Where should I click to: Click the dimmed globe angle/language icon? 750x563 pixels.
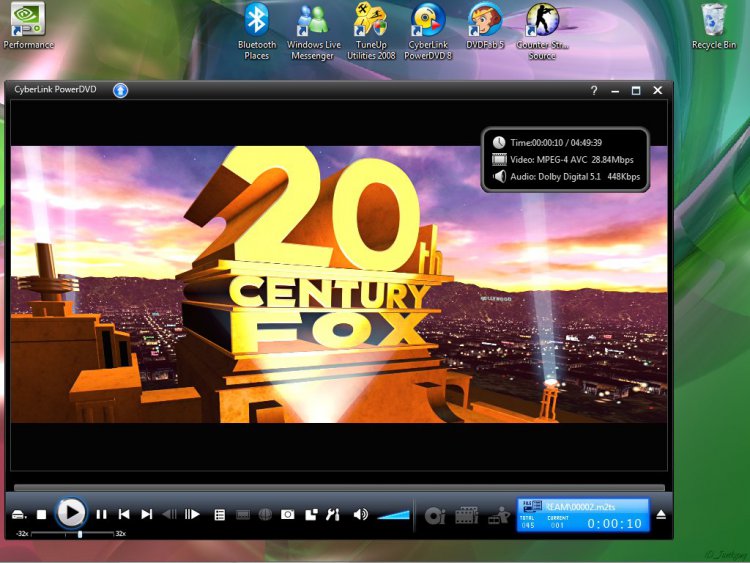coord(265,514)
